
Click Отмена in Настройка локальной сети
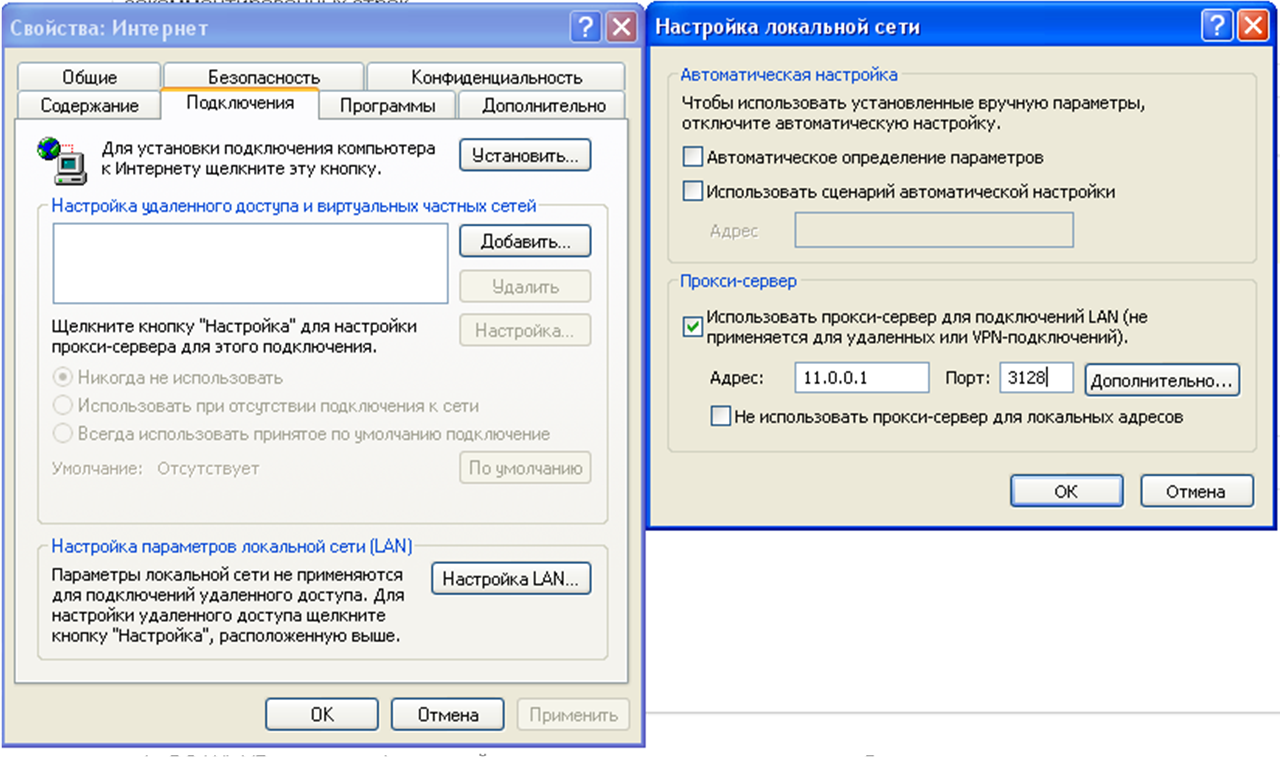[x=1196, y=491]
